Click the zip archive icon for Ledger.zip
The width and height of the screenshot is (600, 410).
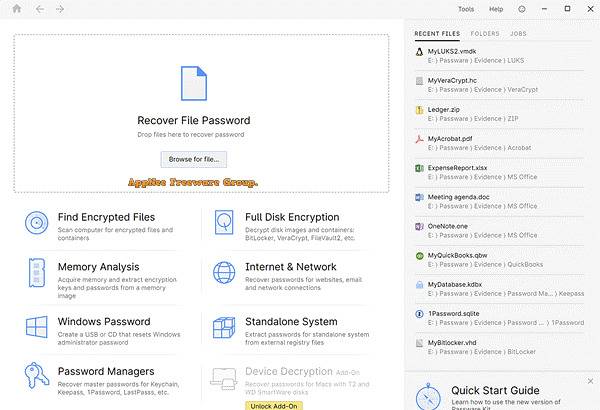(x=419, y=110)
